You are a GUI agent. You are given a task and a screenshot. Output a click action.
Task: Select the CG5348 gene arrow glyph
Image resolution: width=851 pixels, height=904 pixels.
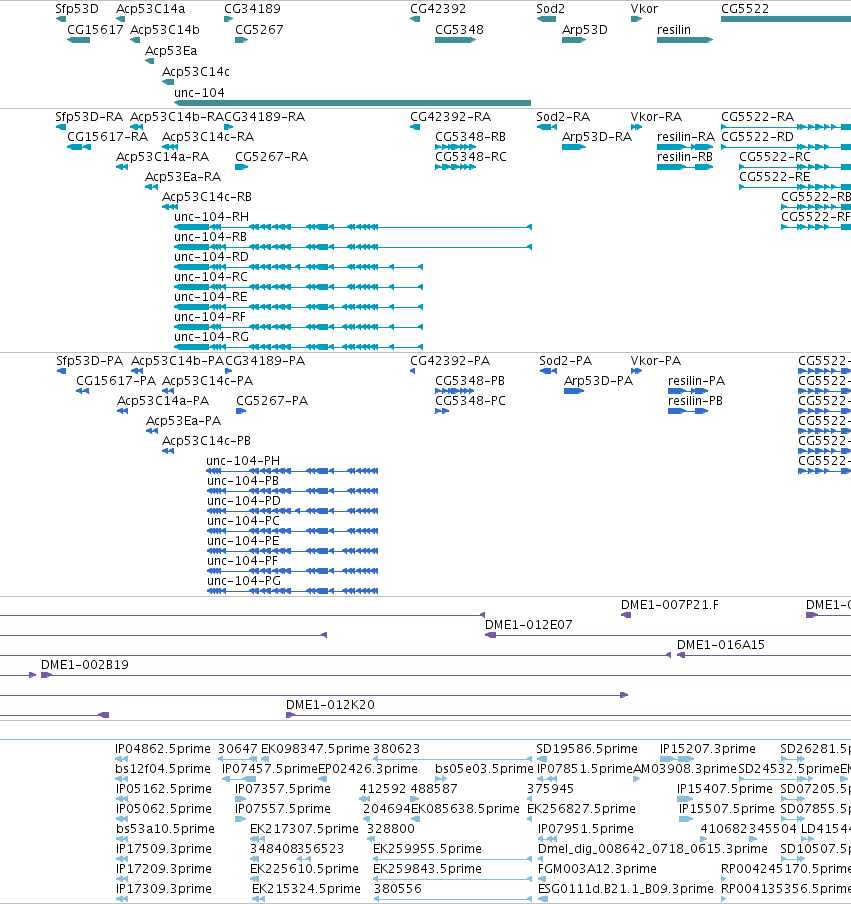[x=455, y=40]
